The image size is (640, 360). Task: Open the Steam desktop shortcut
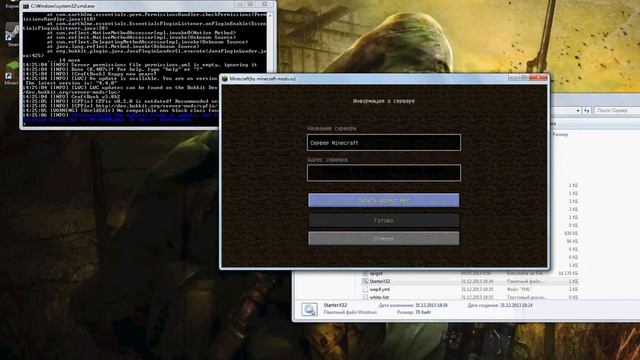pos(11,35)
